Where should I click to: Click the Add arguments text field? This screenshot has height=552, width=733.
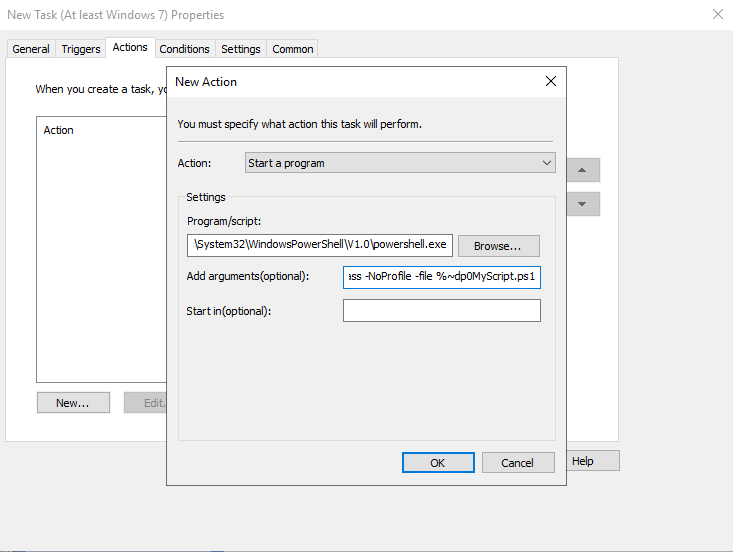(x=442, y=277)
